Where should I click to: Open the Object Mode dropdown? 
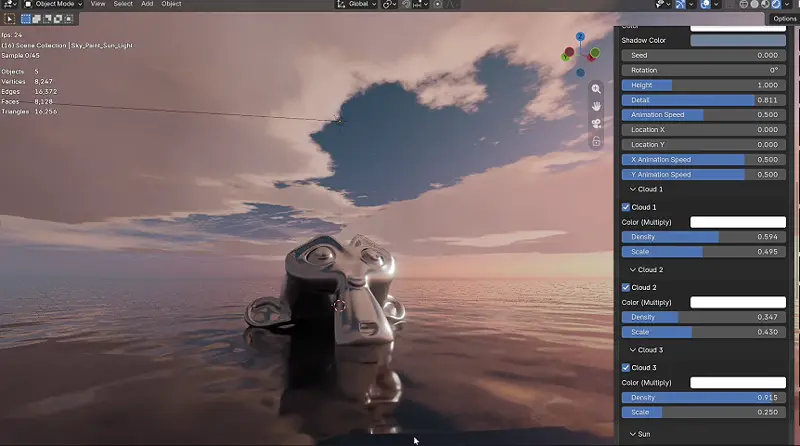click(x=53, y=4)
